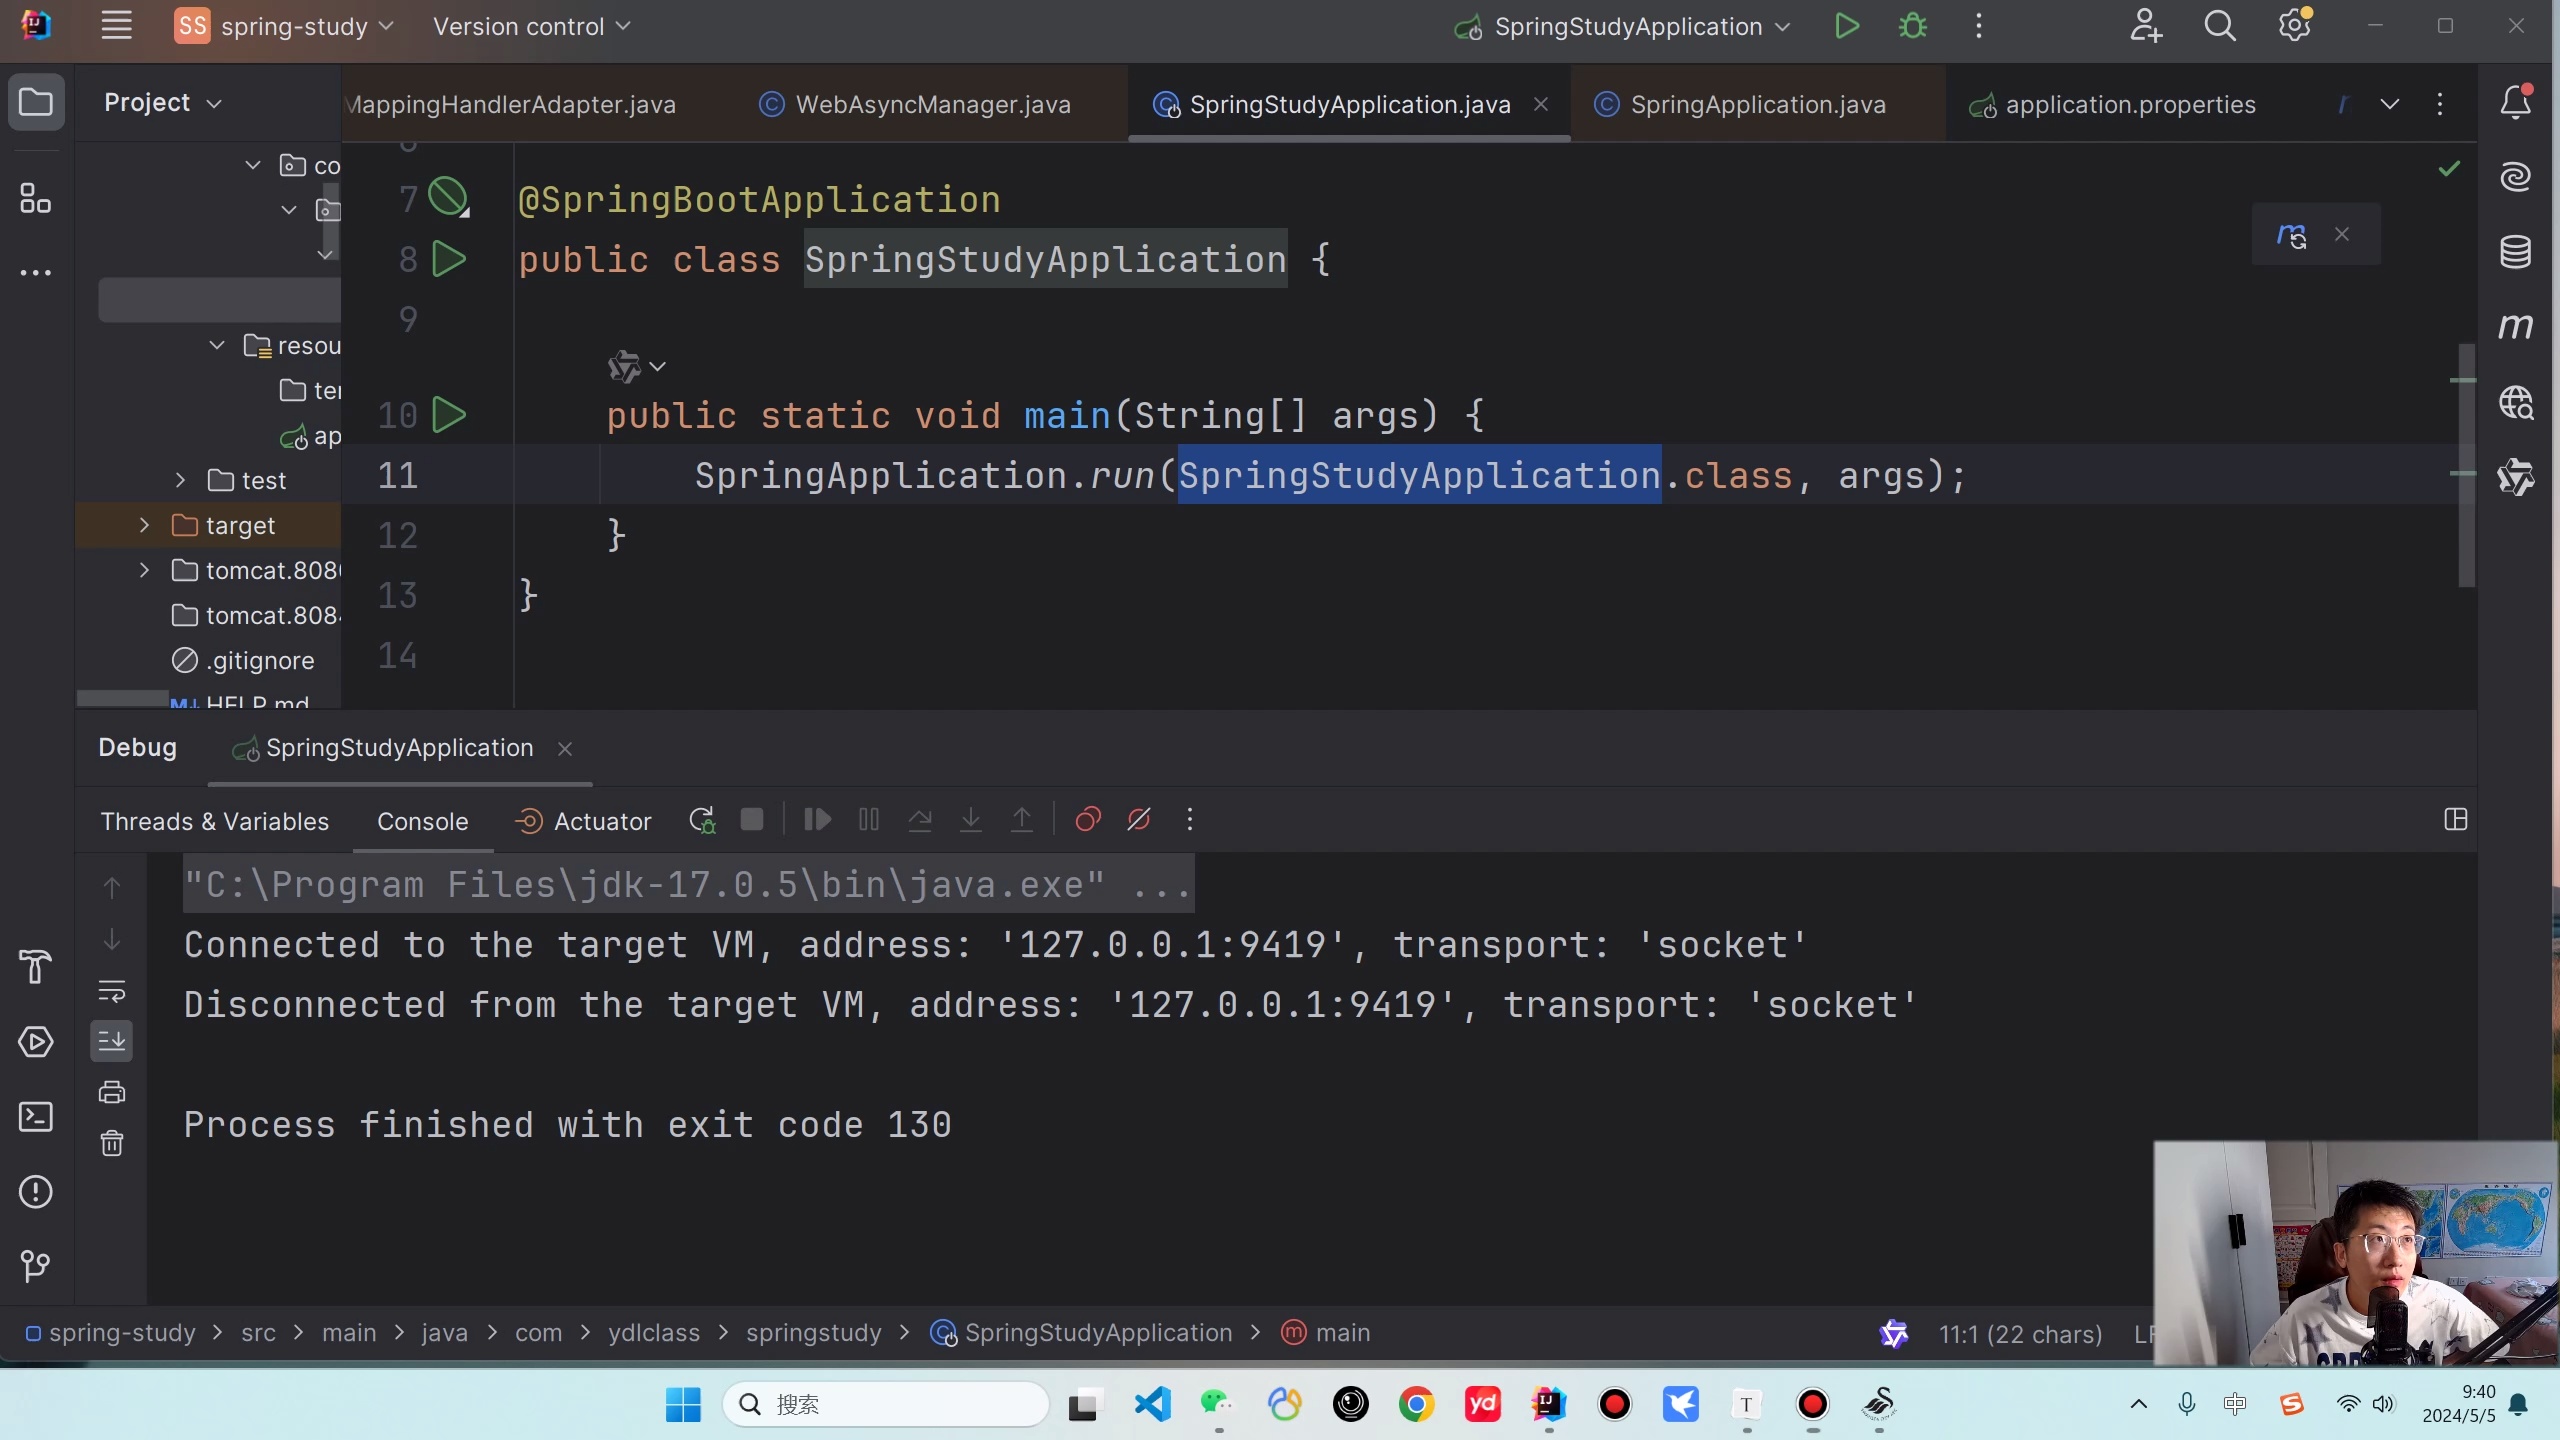Click View Breakpoints icon in debug toolbar

coord(1087,821)
